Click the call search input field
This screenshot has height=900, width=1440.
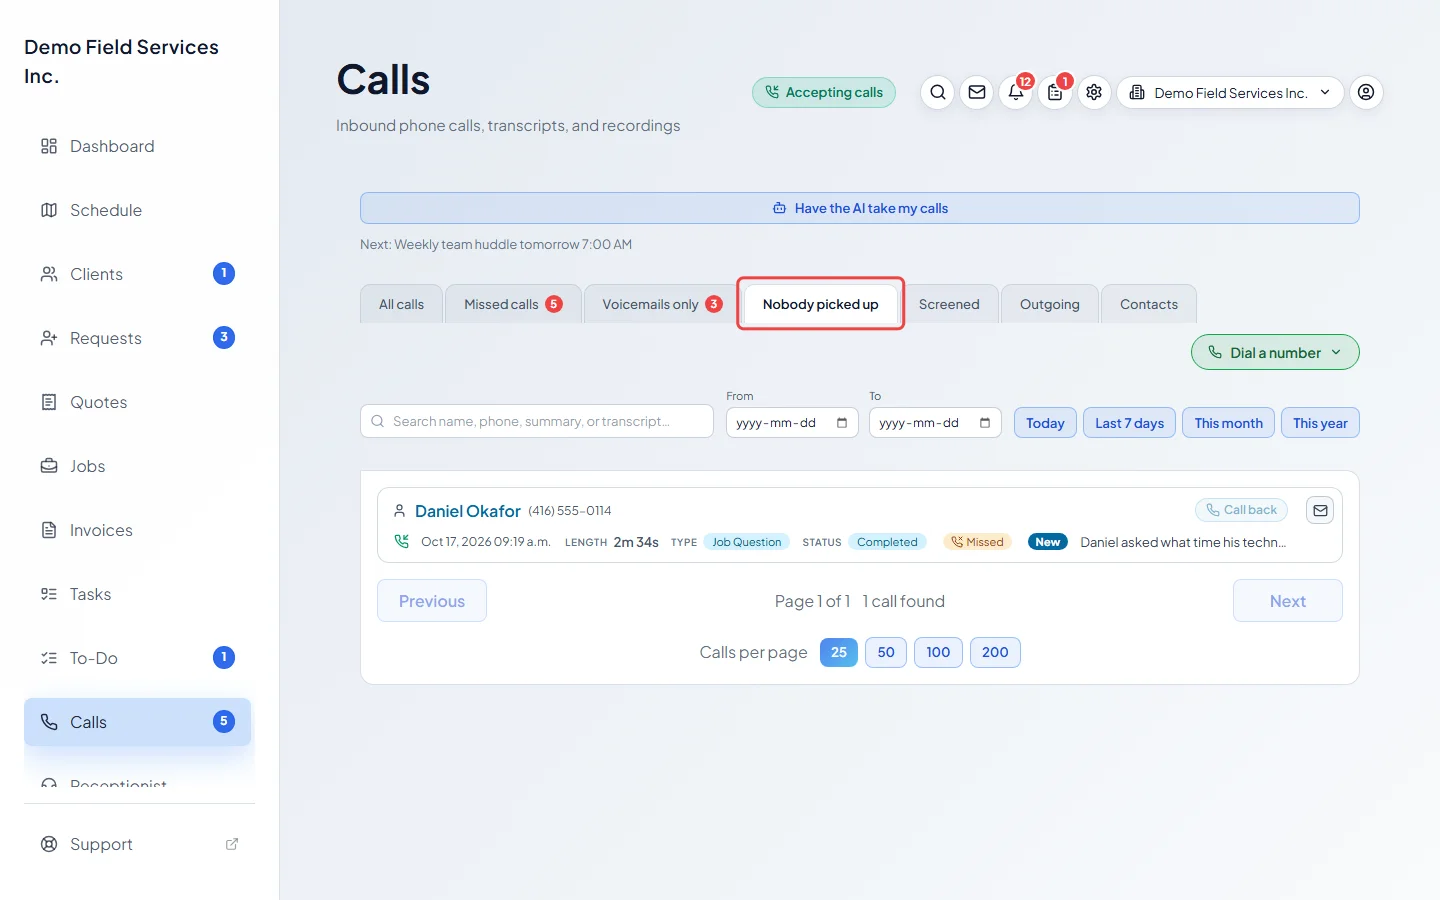tap(537, 421)
